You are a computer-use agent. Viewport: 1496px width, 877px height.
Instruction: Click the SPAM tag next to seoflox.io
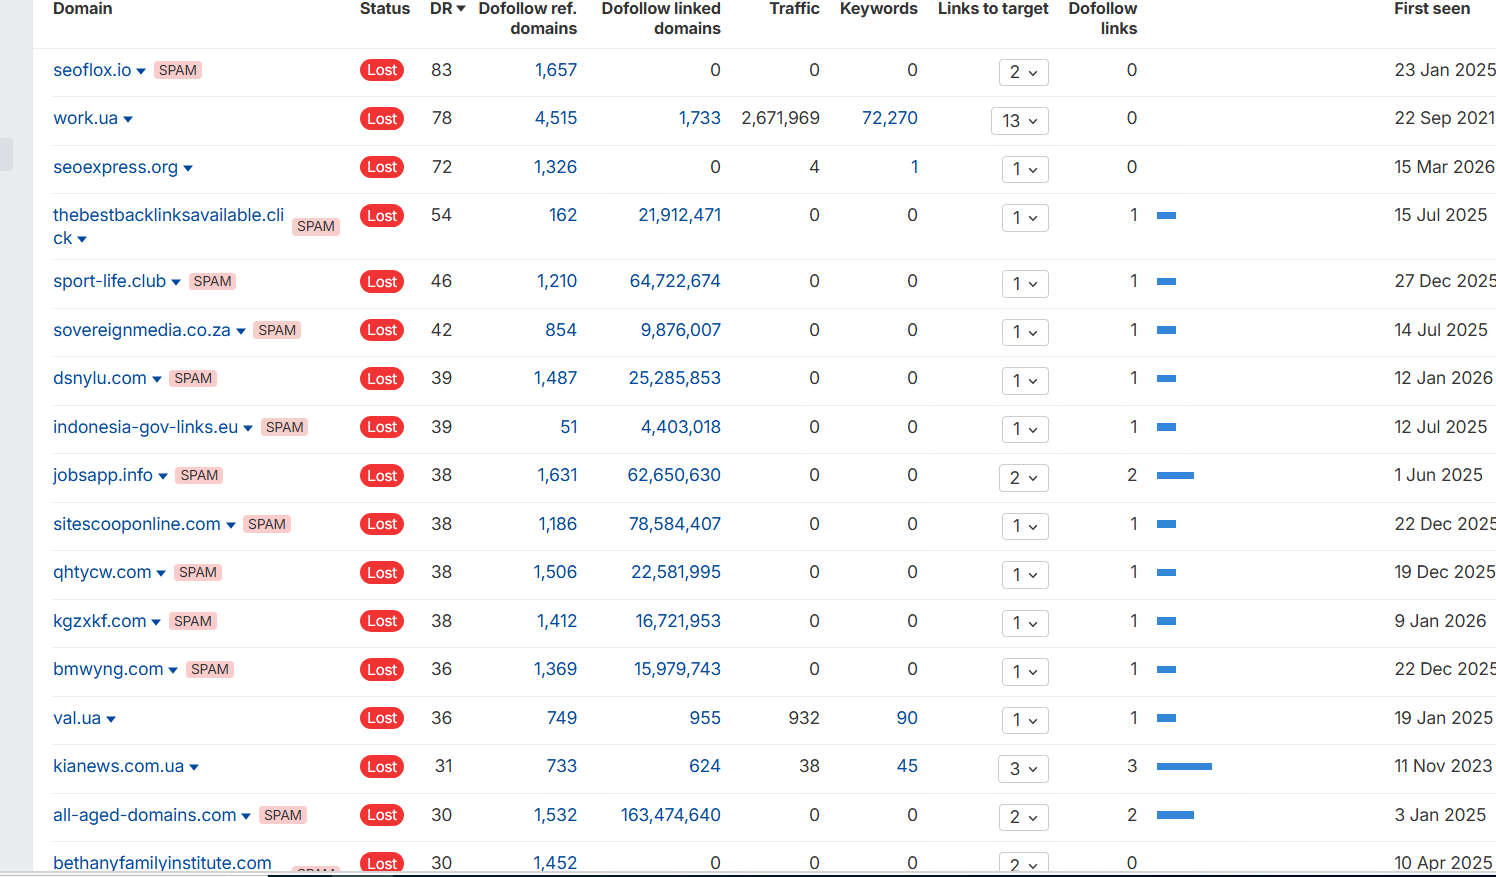178,70
